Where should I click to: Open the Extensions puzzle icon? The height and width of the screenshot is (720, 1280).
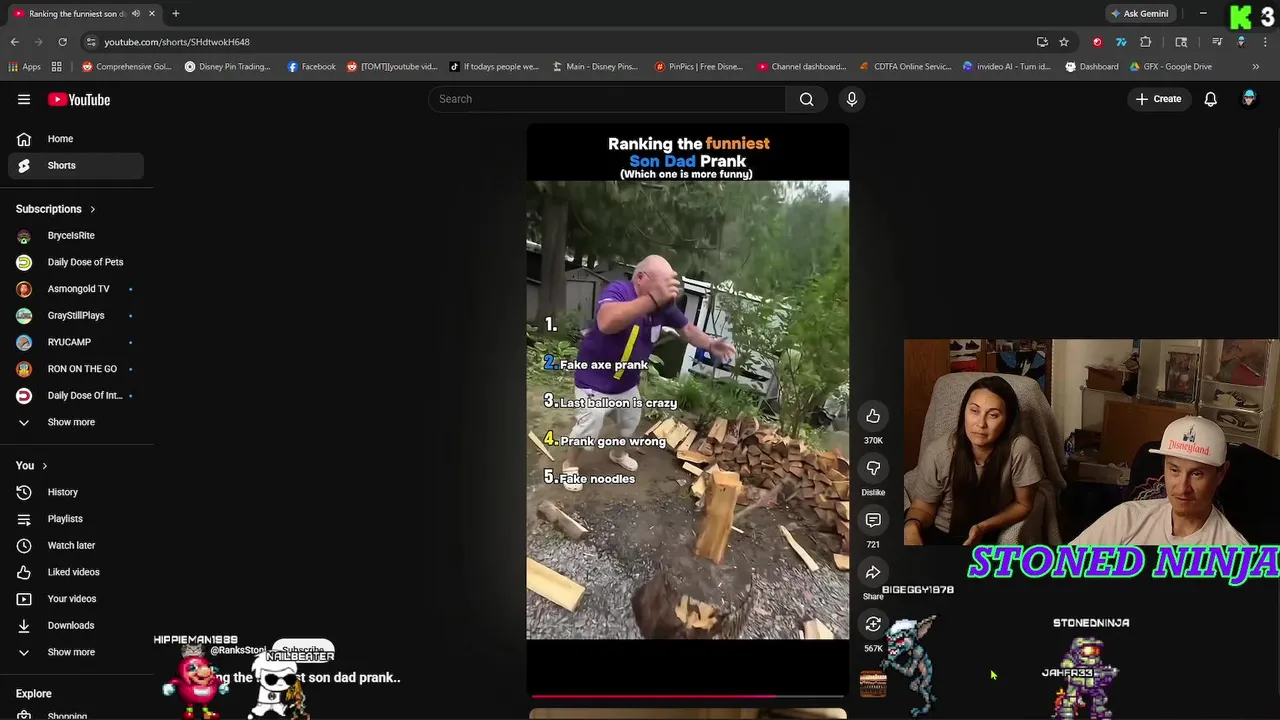1146,42
